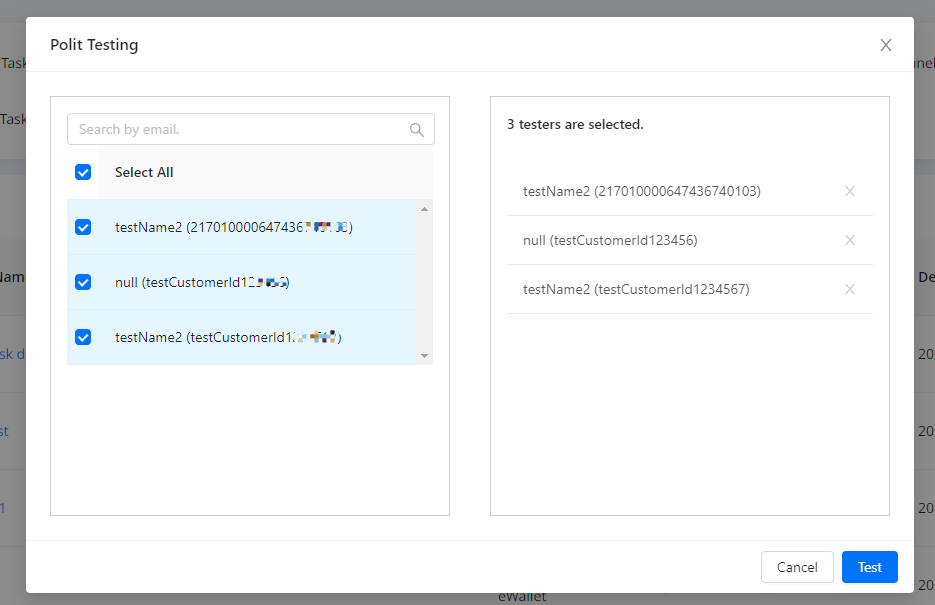The image size is (935, 605).
Task: Remove null (testCustomerId123456) from selected testers
Action: coord(850,240)
